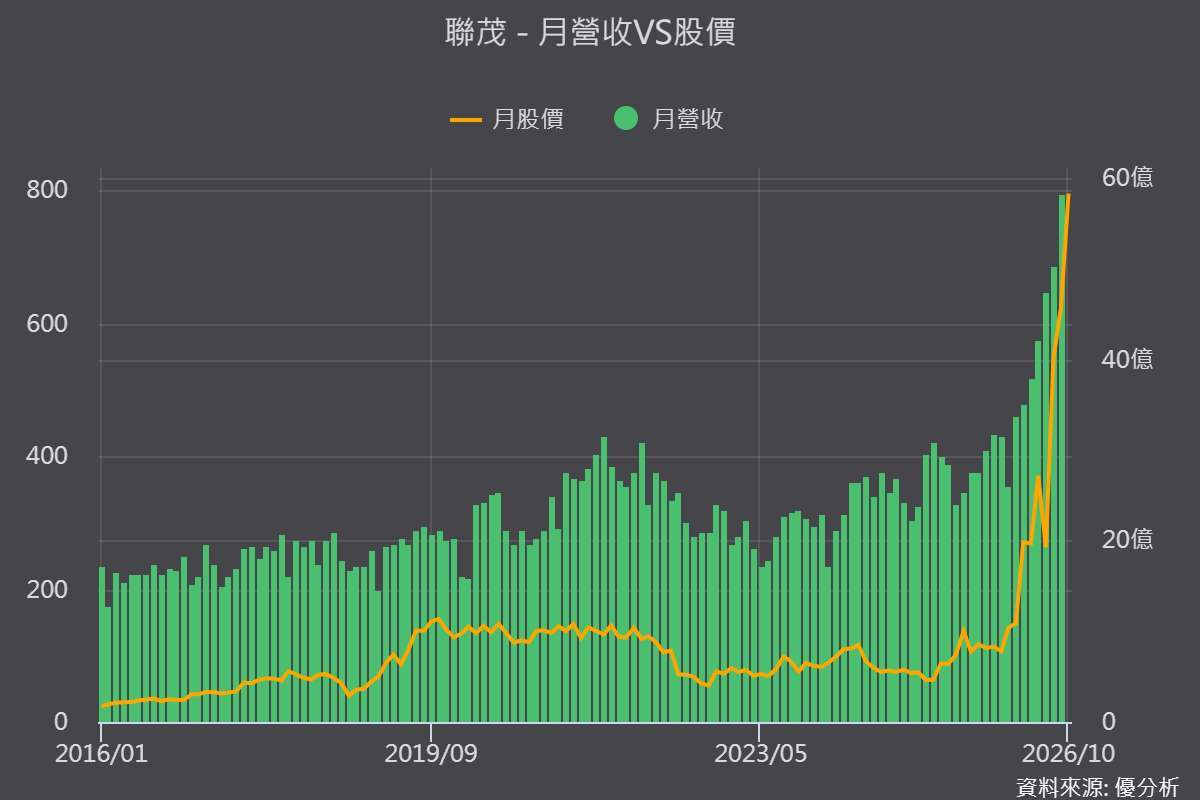Click the 400 left axis label
This screenshot has width=1200, height=800.
tap(48, 457)
